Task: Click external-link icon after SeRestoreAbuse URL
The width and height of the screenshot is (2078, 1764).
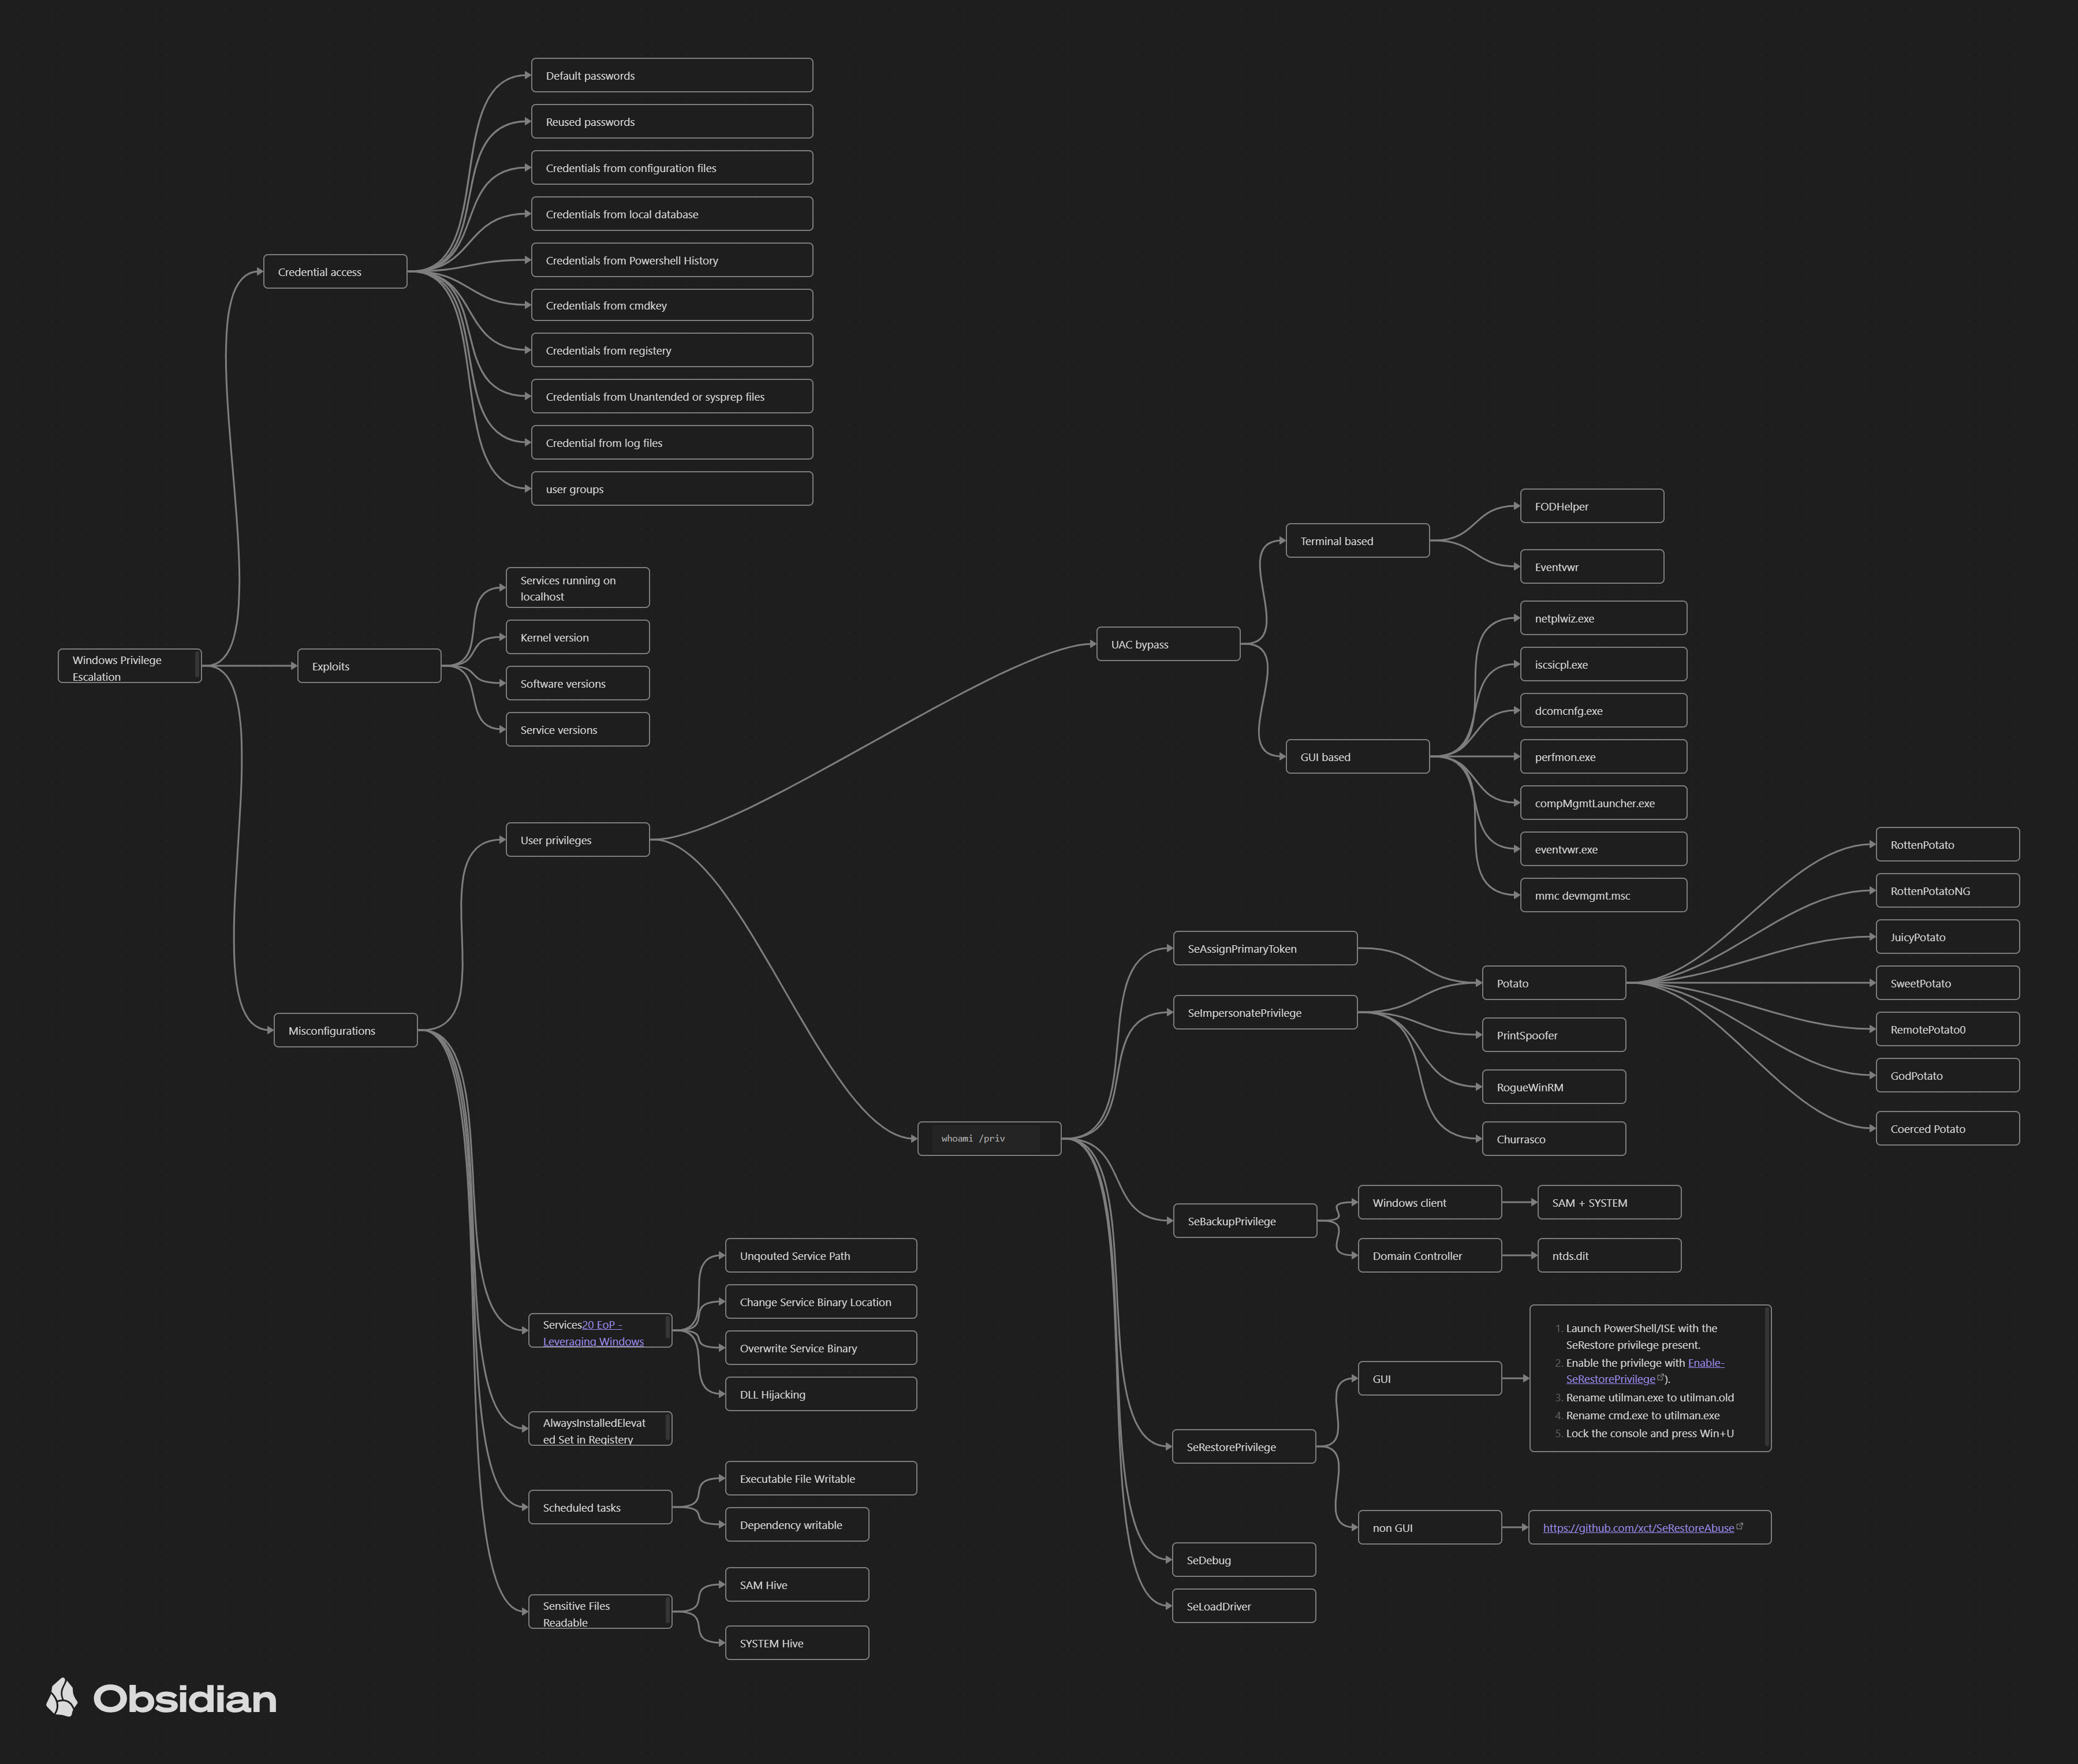Action: tap(1740, 1526)
